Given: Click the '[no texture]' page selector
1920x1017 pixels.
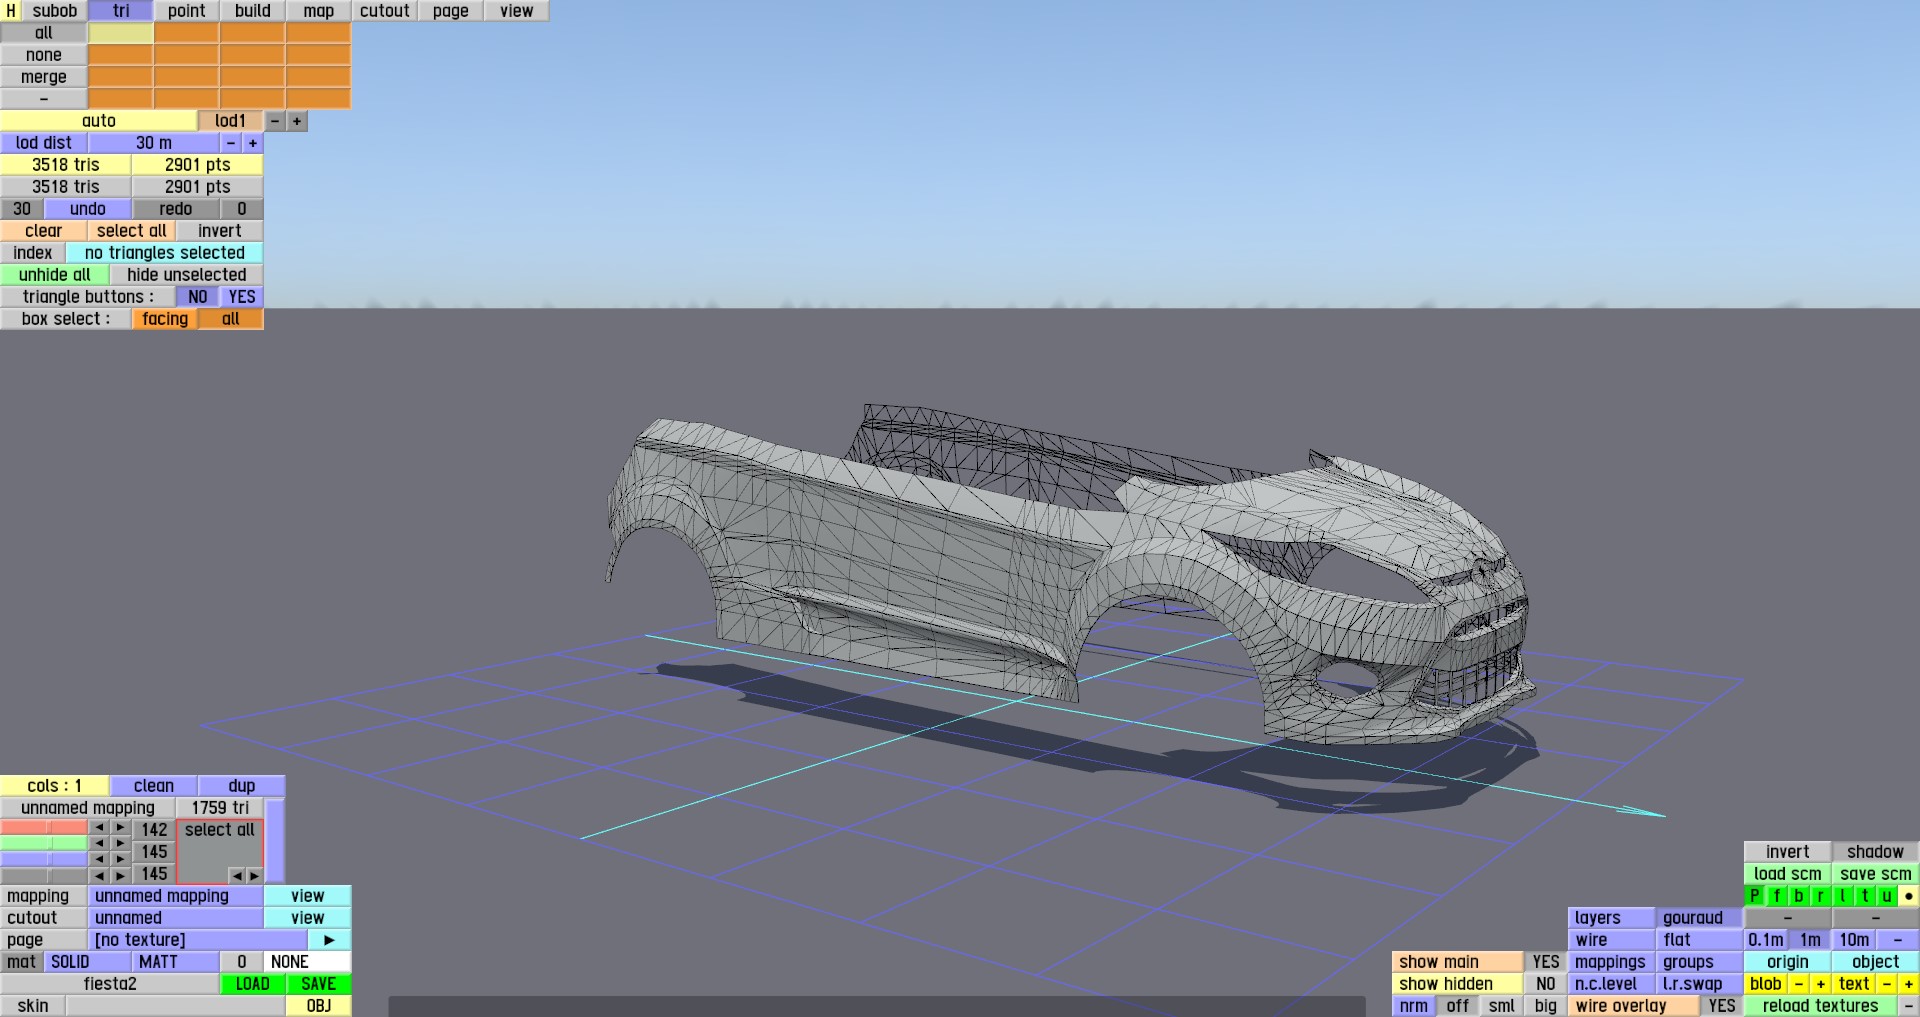Looking at the screenshot, I should tap(198, 940).
